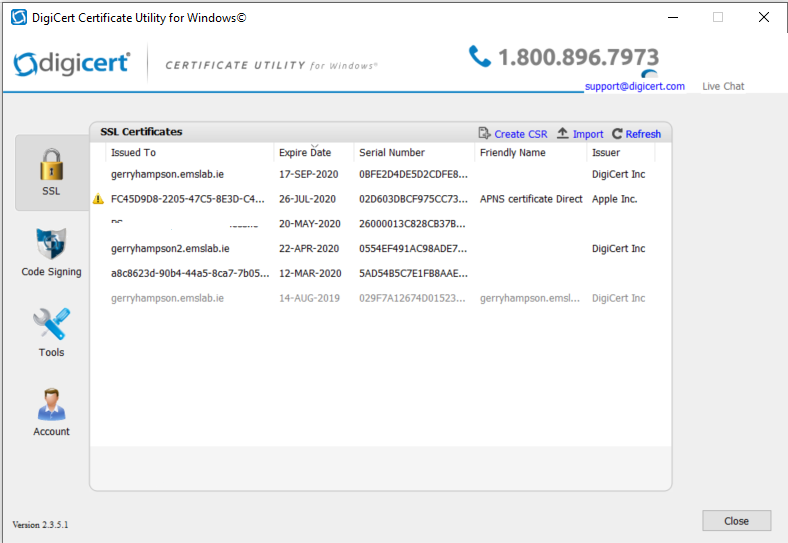Hit the Refresh link
The image size is (788, 543).
[643, 134]
